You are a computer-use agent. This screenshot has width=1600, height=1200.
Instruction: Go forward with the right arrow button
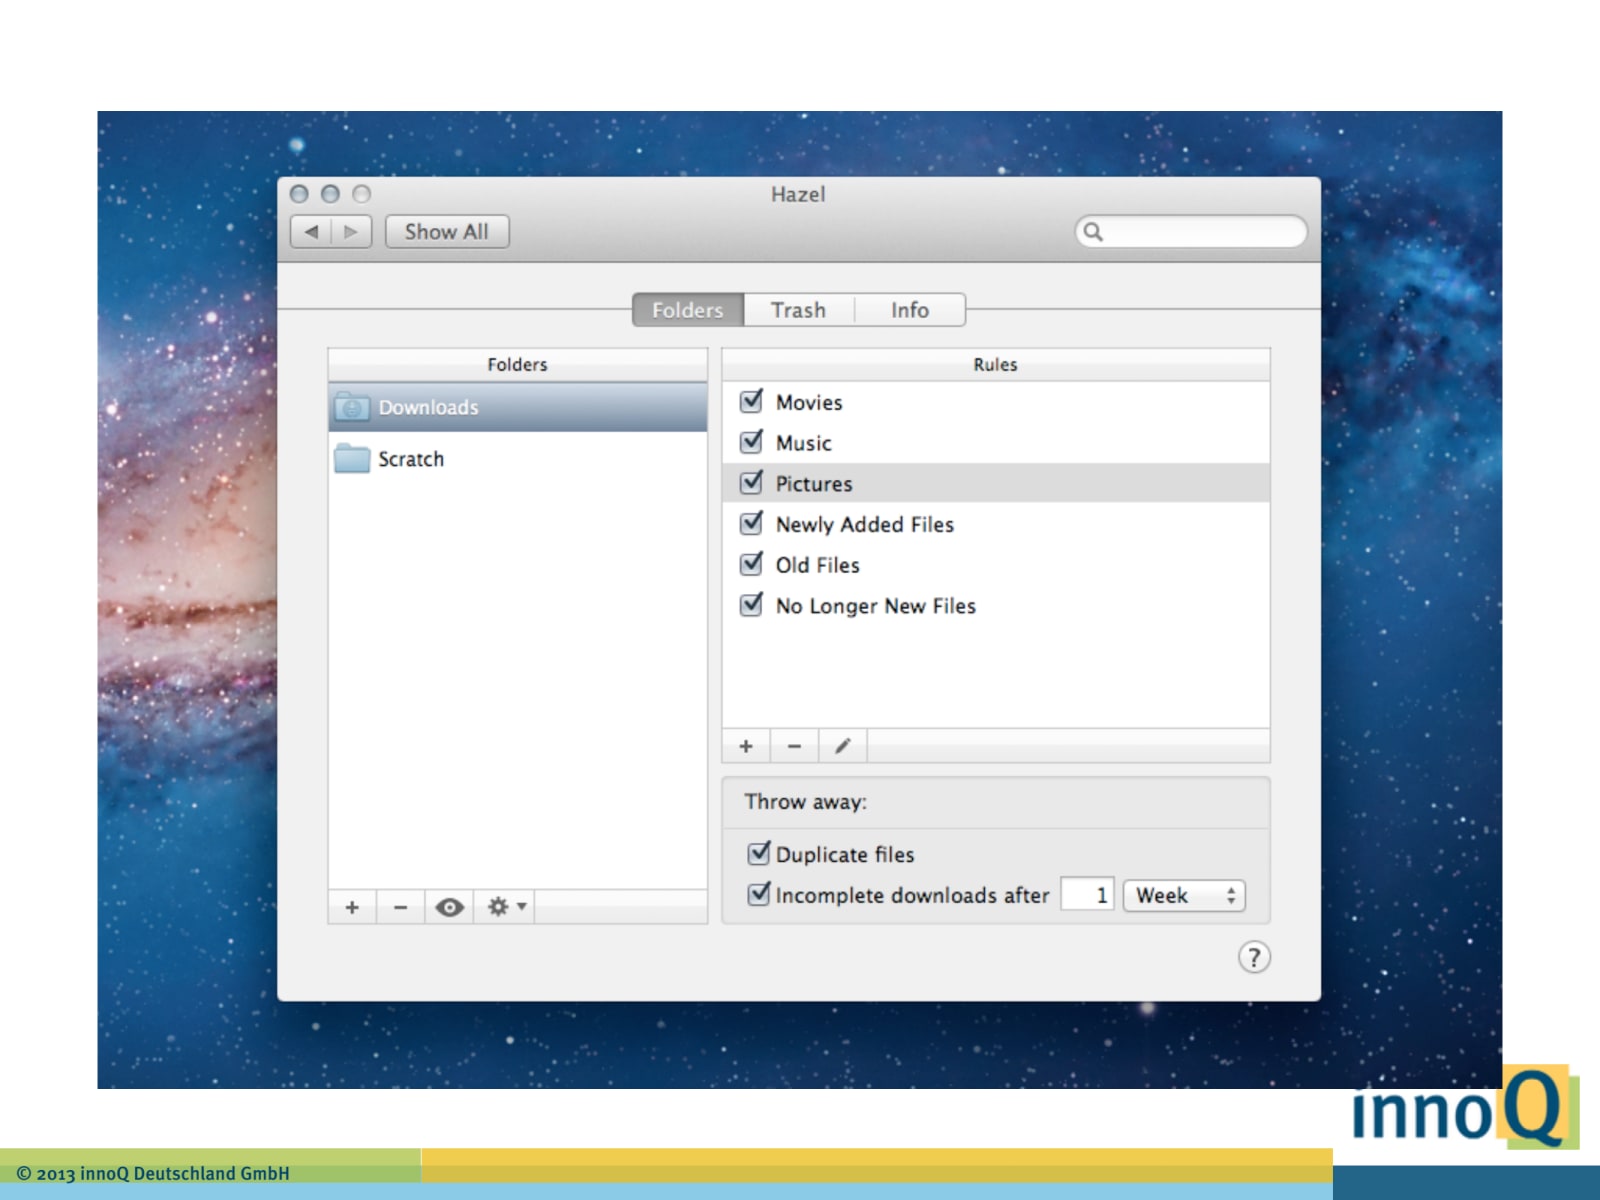pyautogui.click(x=351, y=232)
